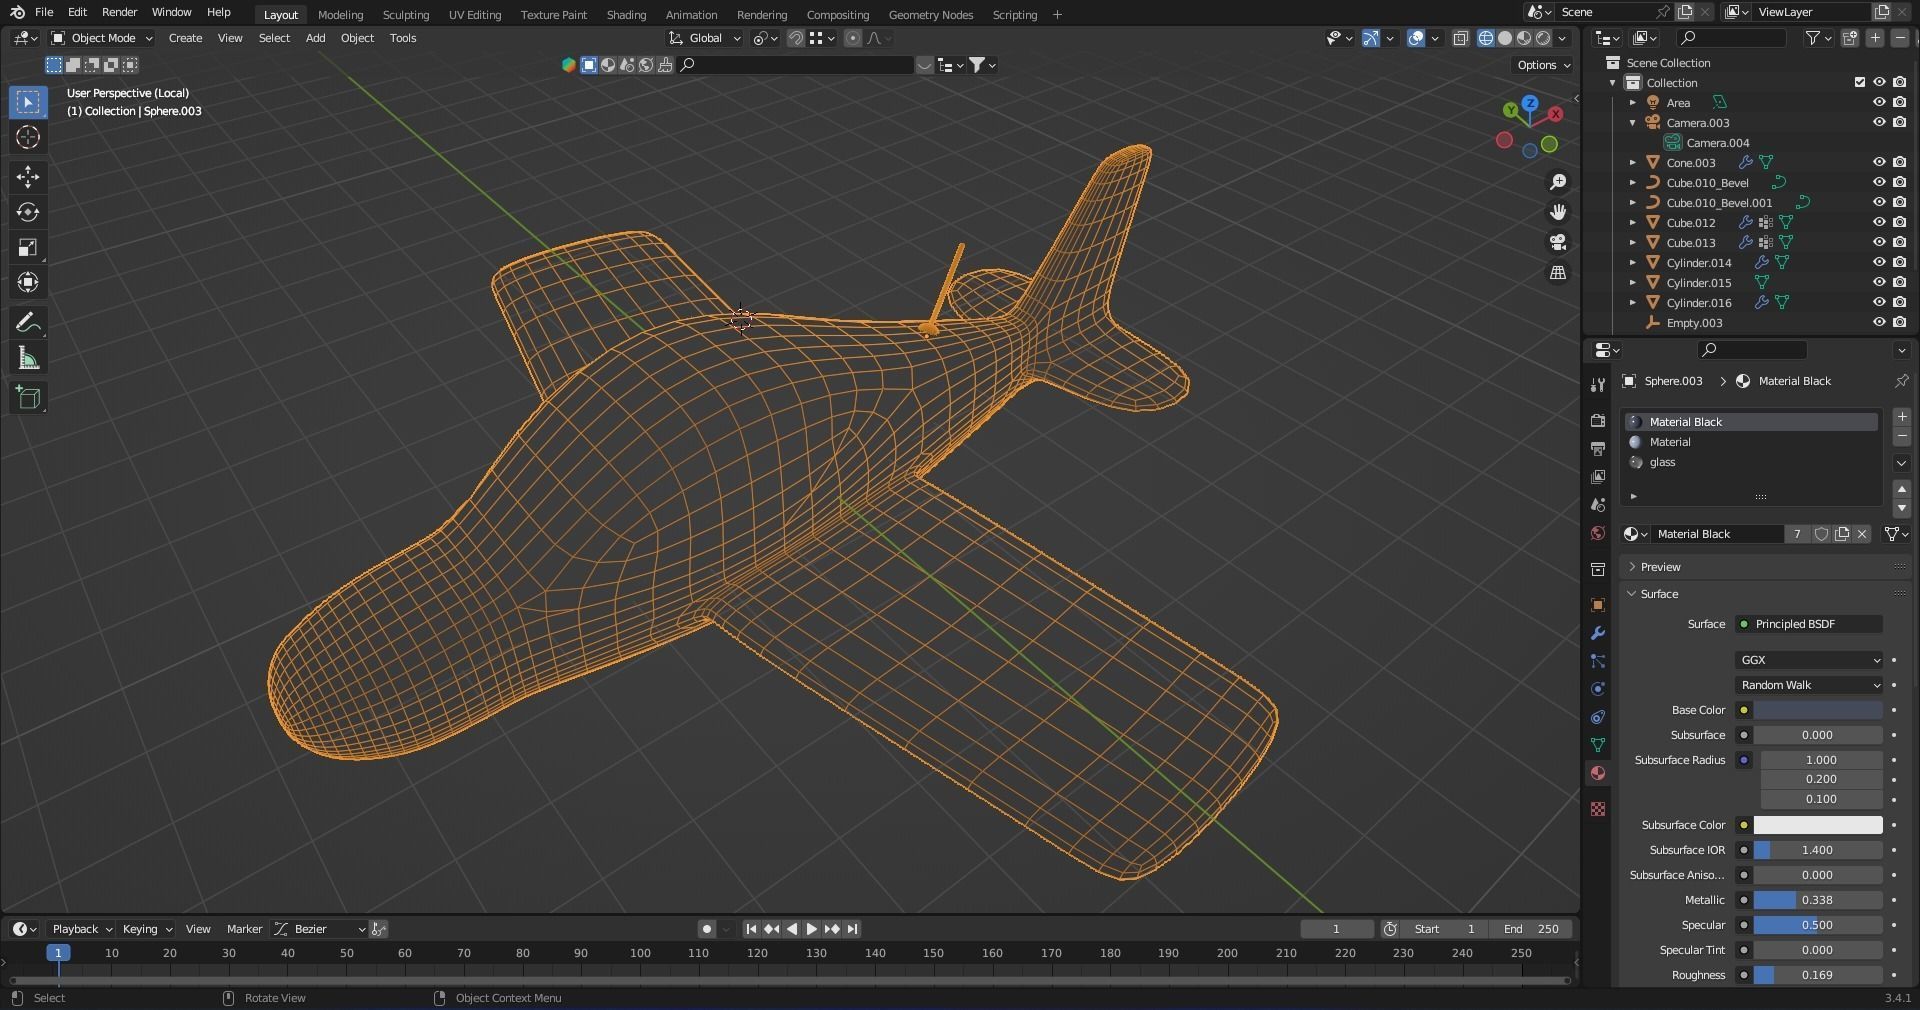The image size is (1920, 1010).
Task: Open the Object Mode dropdown
Action: (x=102, y=38)
